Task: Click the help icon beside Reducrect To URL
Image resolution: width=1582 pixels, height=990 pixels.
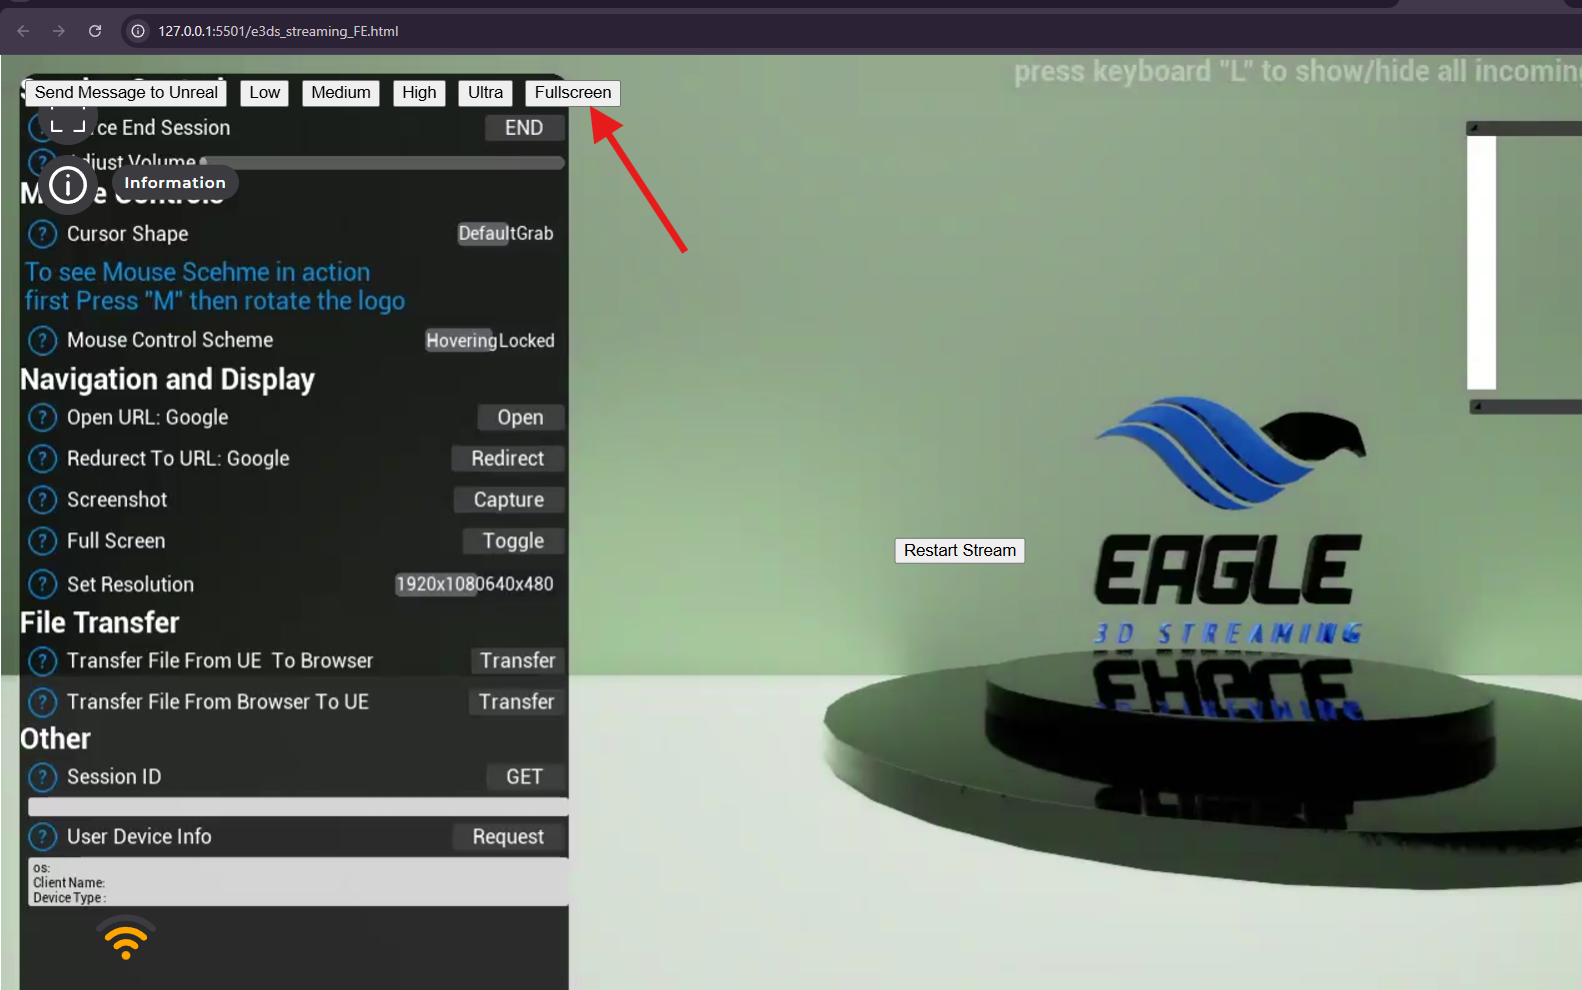Action: 42,459
